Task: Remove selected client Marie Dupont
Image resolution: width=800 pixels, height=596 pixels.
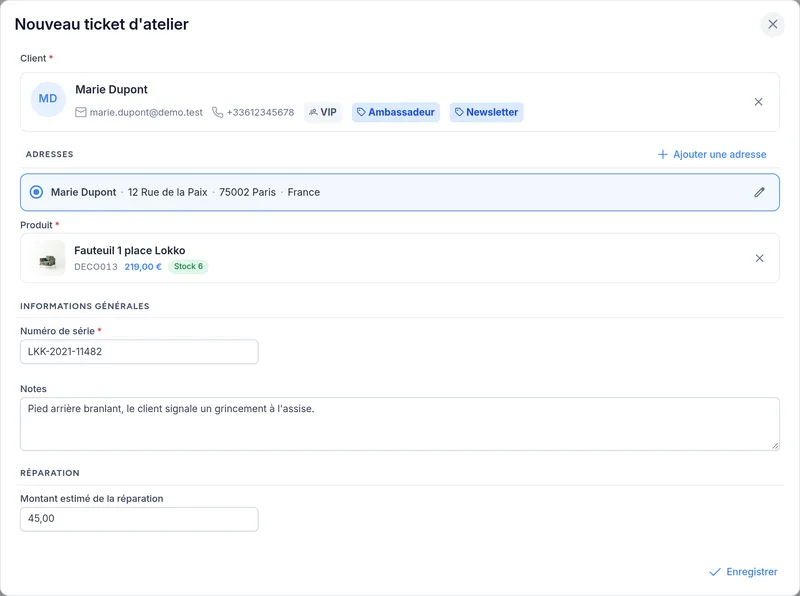Action: [758, 102]
